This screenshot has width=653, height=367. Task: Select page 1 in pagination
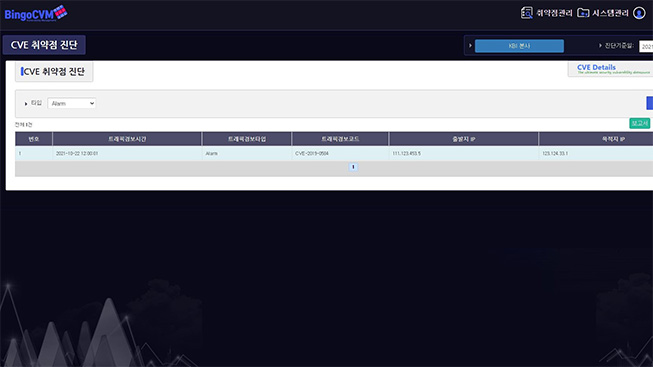click(353, 167)
